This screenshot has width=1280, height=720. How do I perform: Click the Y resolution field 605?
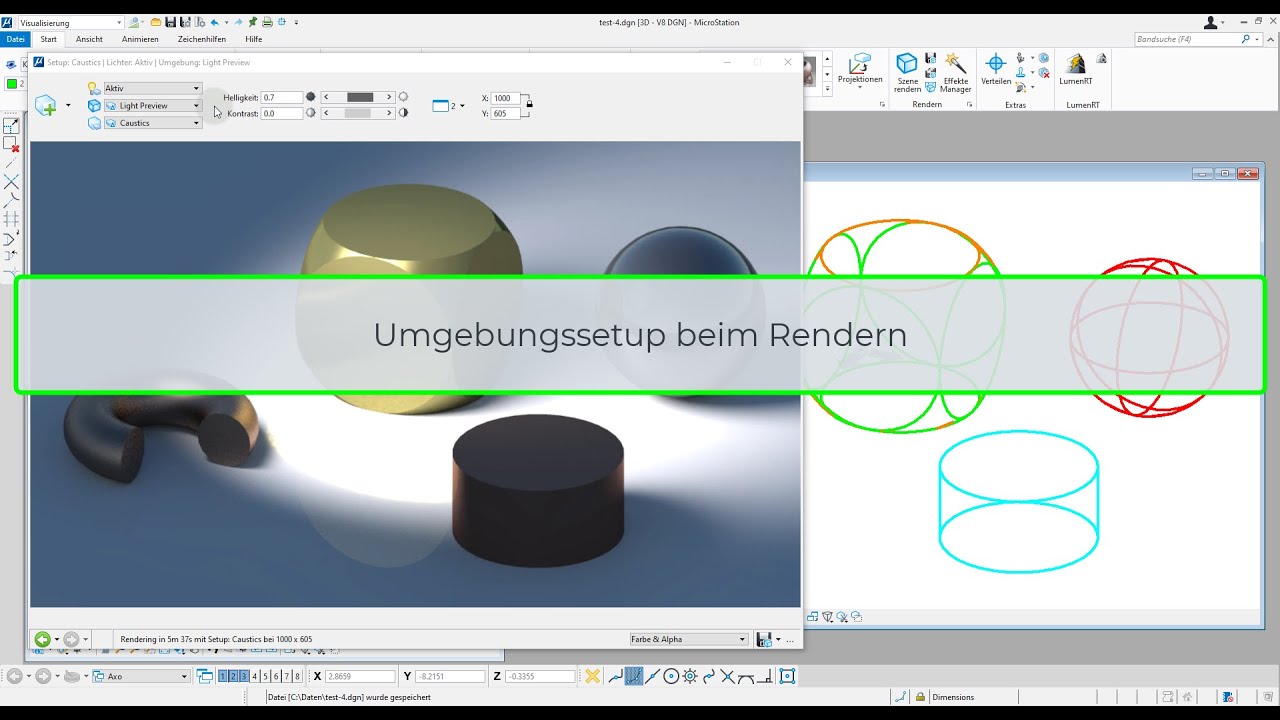(x=506, y=113)
